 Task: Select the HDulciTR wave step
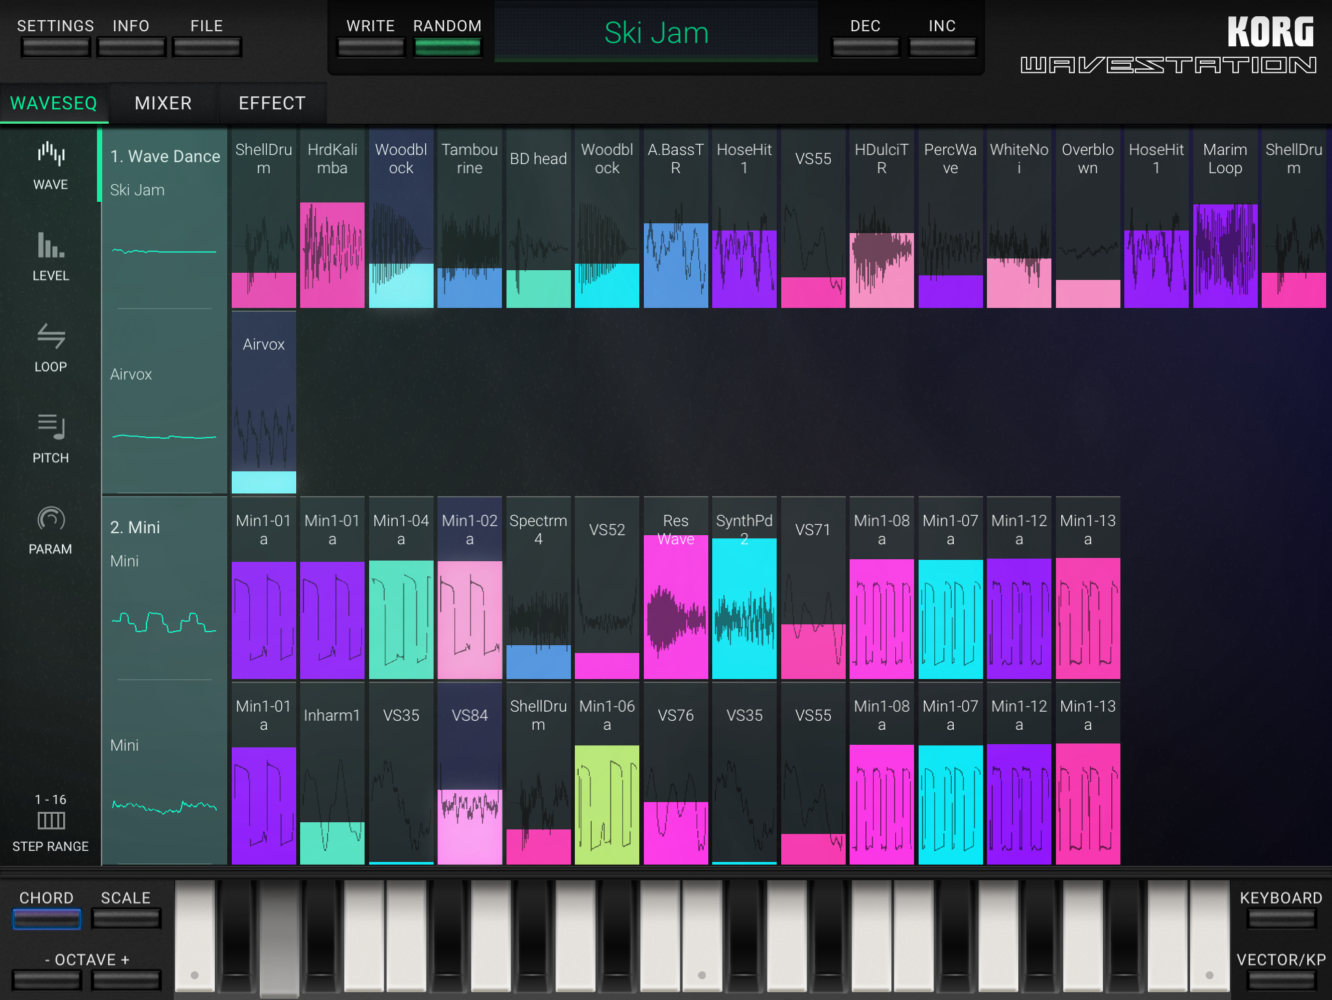pos(882,218)
